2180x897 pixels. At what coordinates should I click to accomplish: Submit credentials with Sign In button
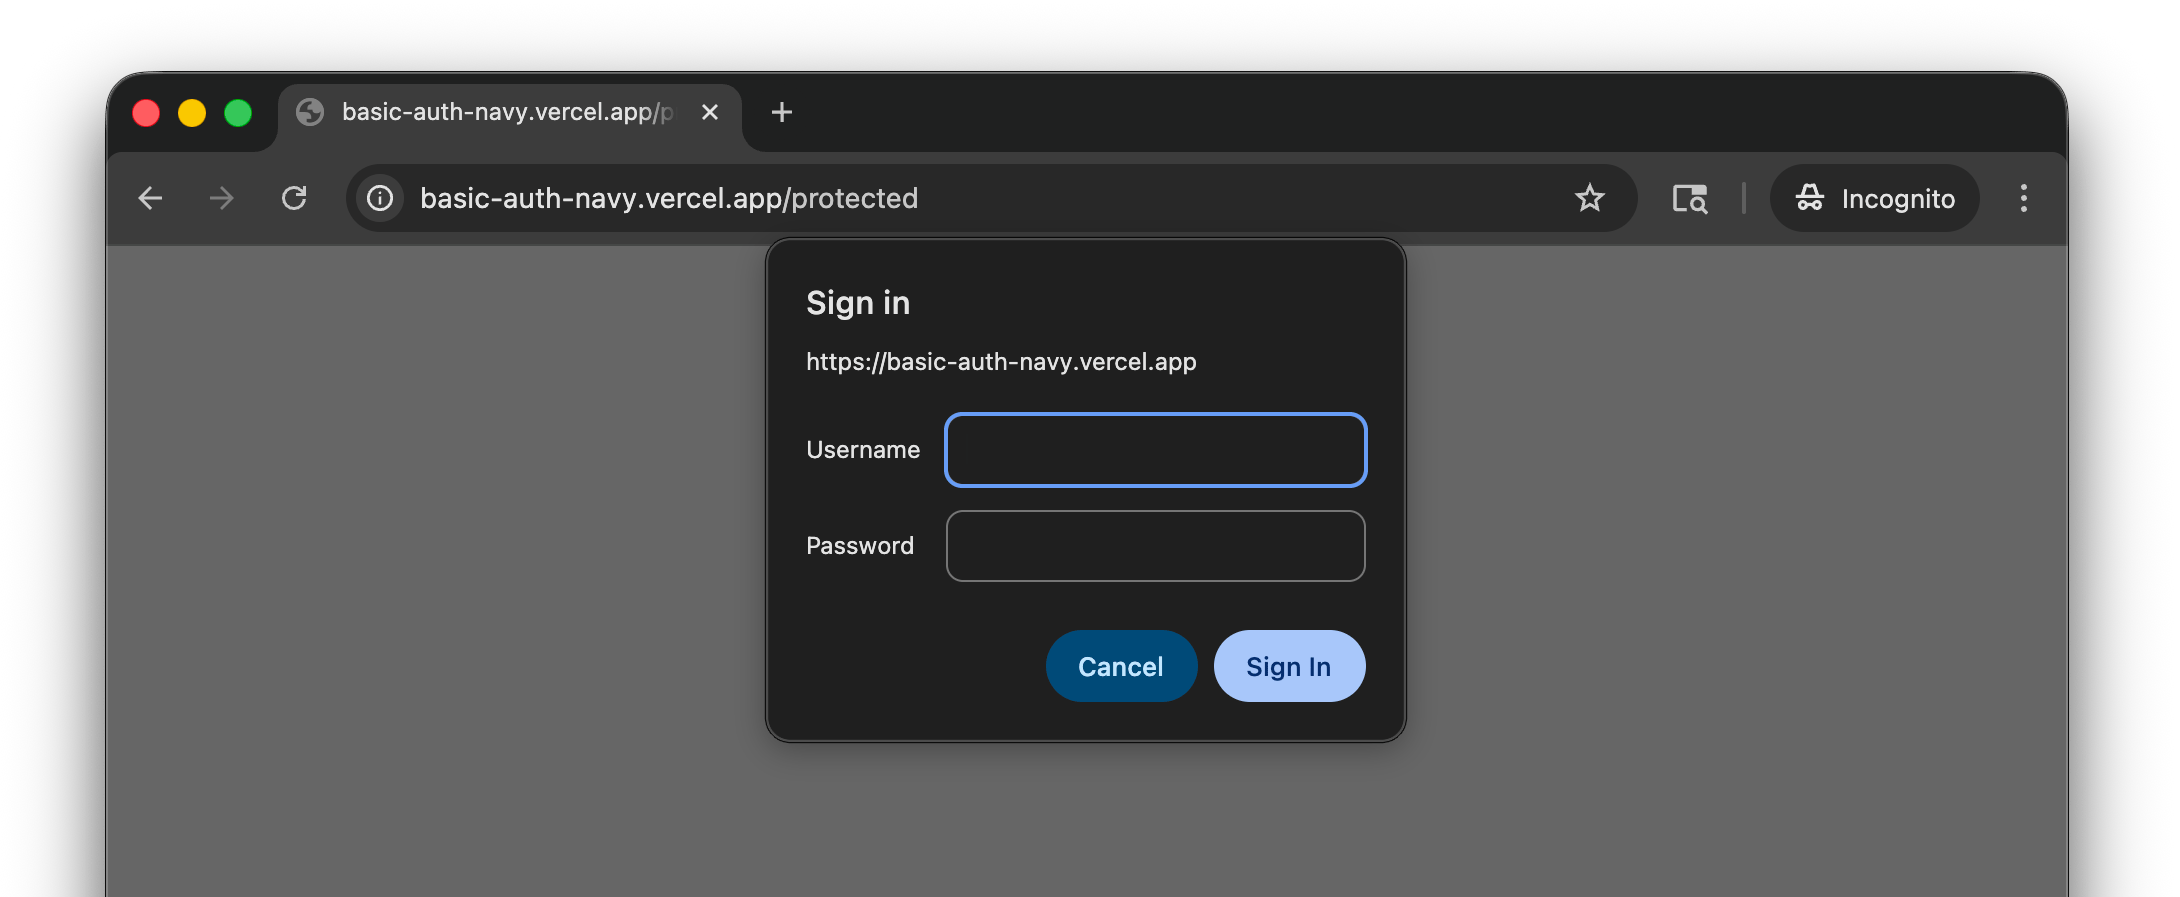pyautogui.click(x=1289, y=666)
